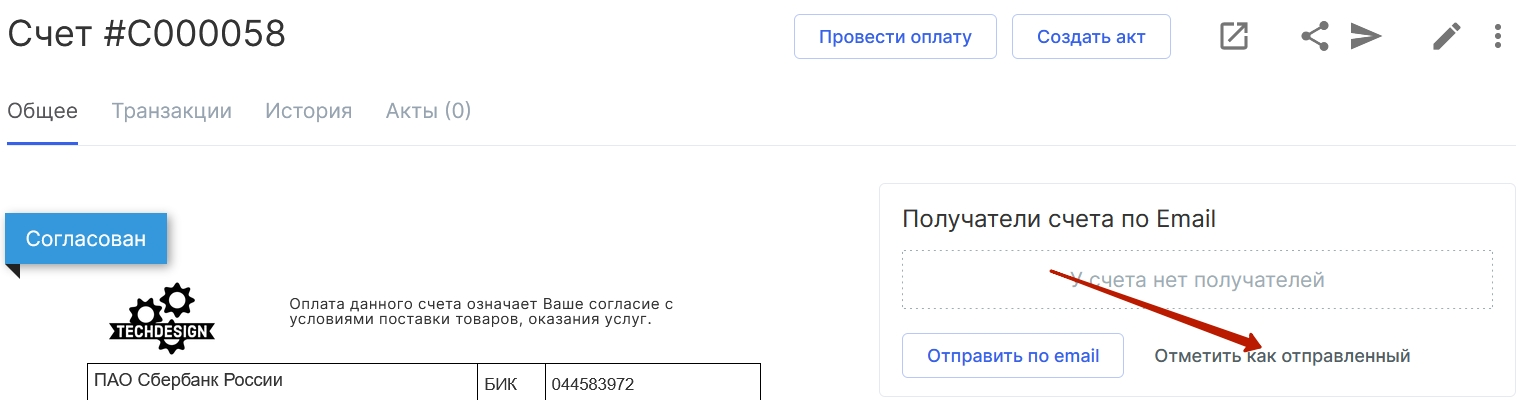
Task: Edit invoice with pencil icon
Action: click(x=1446, y=37)
